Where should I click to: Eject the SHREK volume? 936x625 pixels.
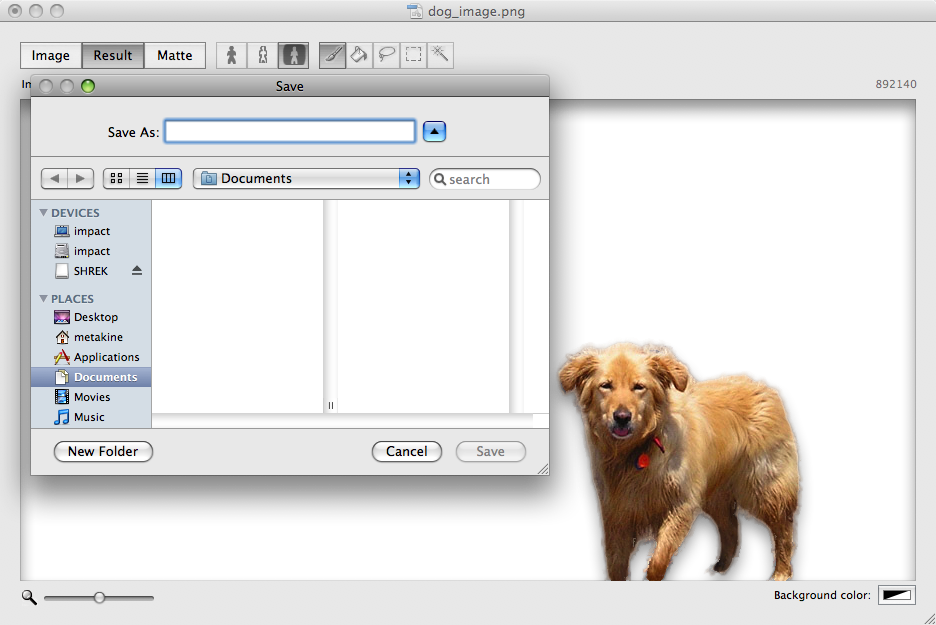[137, 271]
